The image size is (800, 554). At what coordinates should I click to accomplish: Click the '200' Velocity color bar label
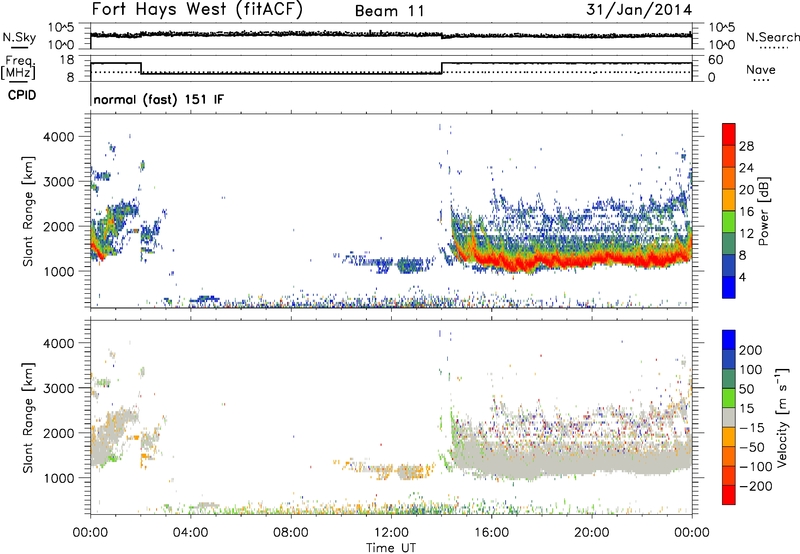751,350
